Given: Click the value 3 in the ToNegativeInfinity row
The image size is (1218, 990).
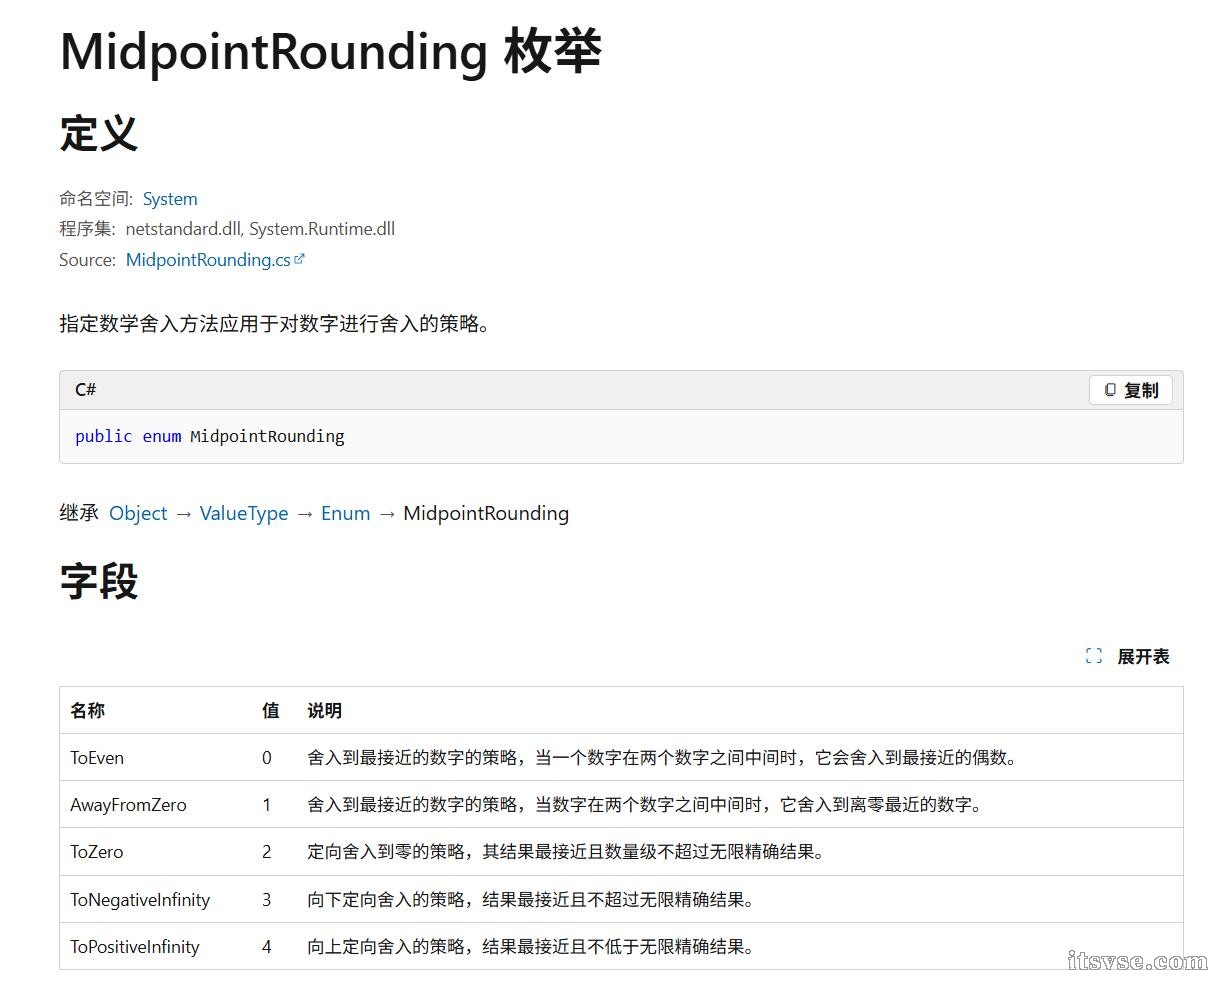Looking at the screenshot, I should point(267,900).
